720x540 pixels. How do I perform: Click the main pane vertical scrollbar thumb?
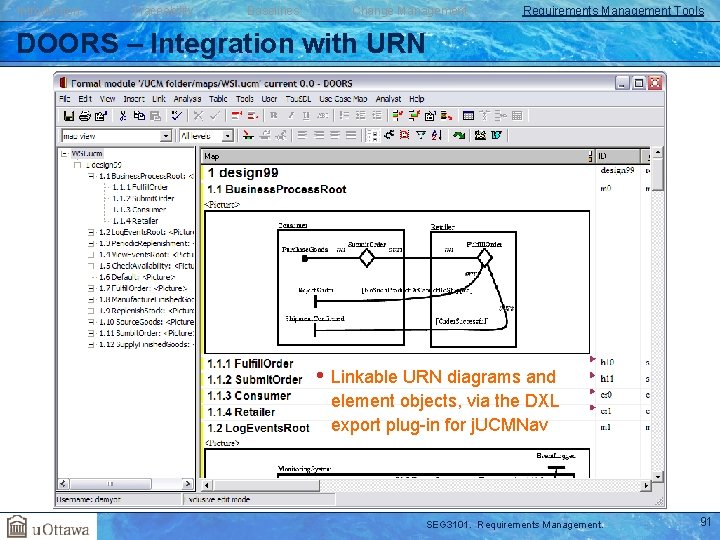[x=658, y=175]
